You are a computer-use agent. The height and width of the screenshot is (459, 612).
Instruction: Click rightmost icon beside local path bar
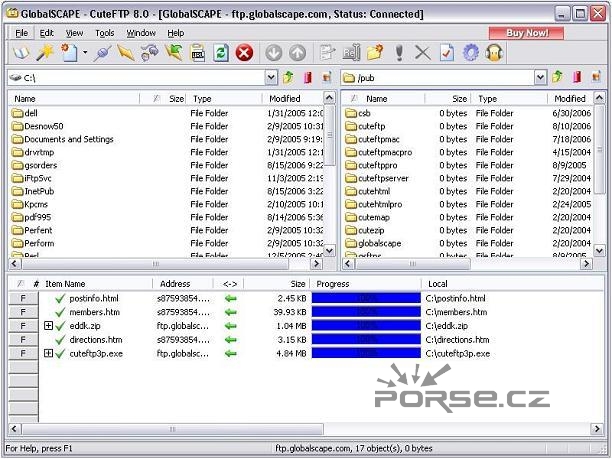(327, 77)
